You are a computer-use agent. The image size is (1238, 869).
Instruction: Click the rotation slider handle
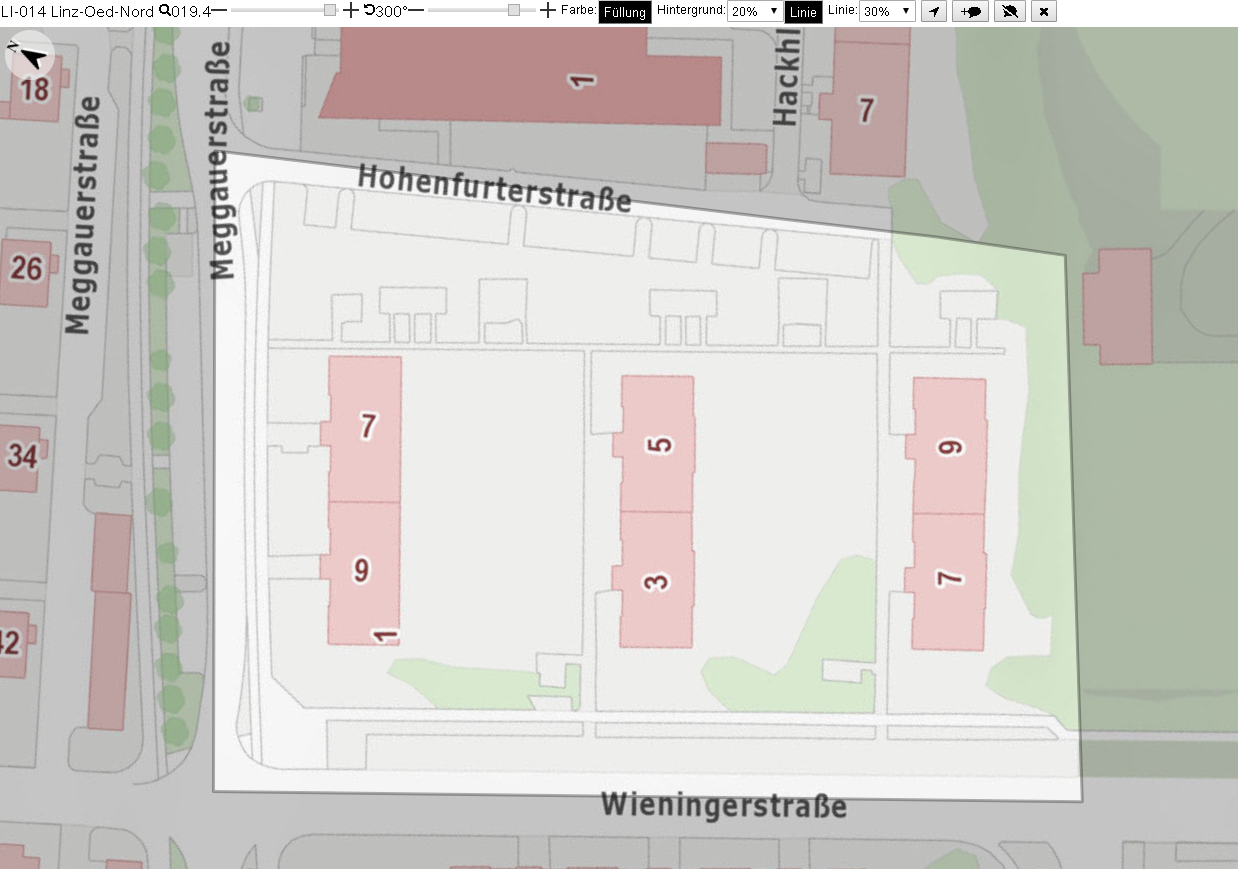point(514,10)
